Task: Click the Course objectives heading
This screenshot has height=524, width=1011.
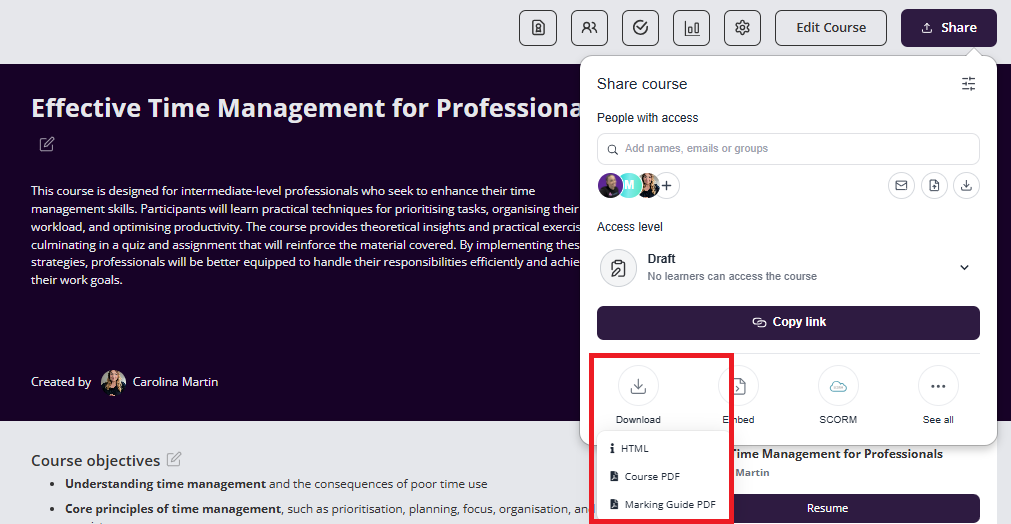Action: [95, 460]
